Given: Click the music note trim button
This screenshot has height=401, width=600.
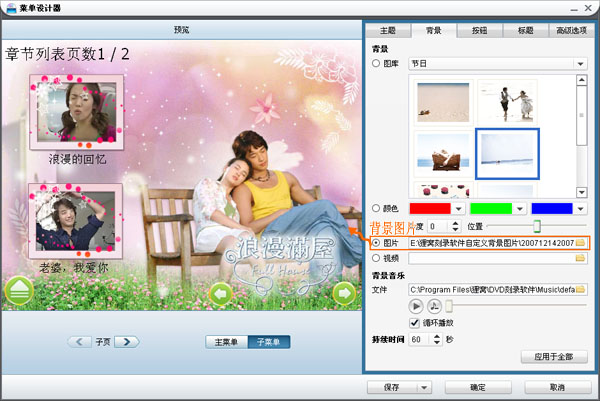Looking at the screenshot, I should (434, 306).
